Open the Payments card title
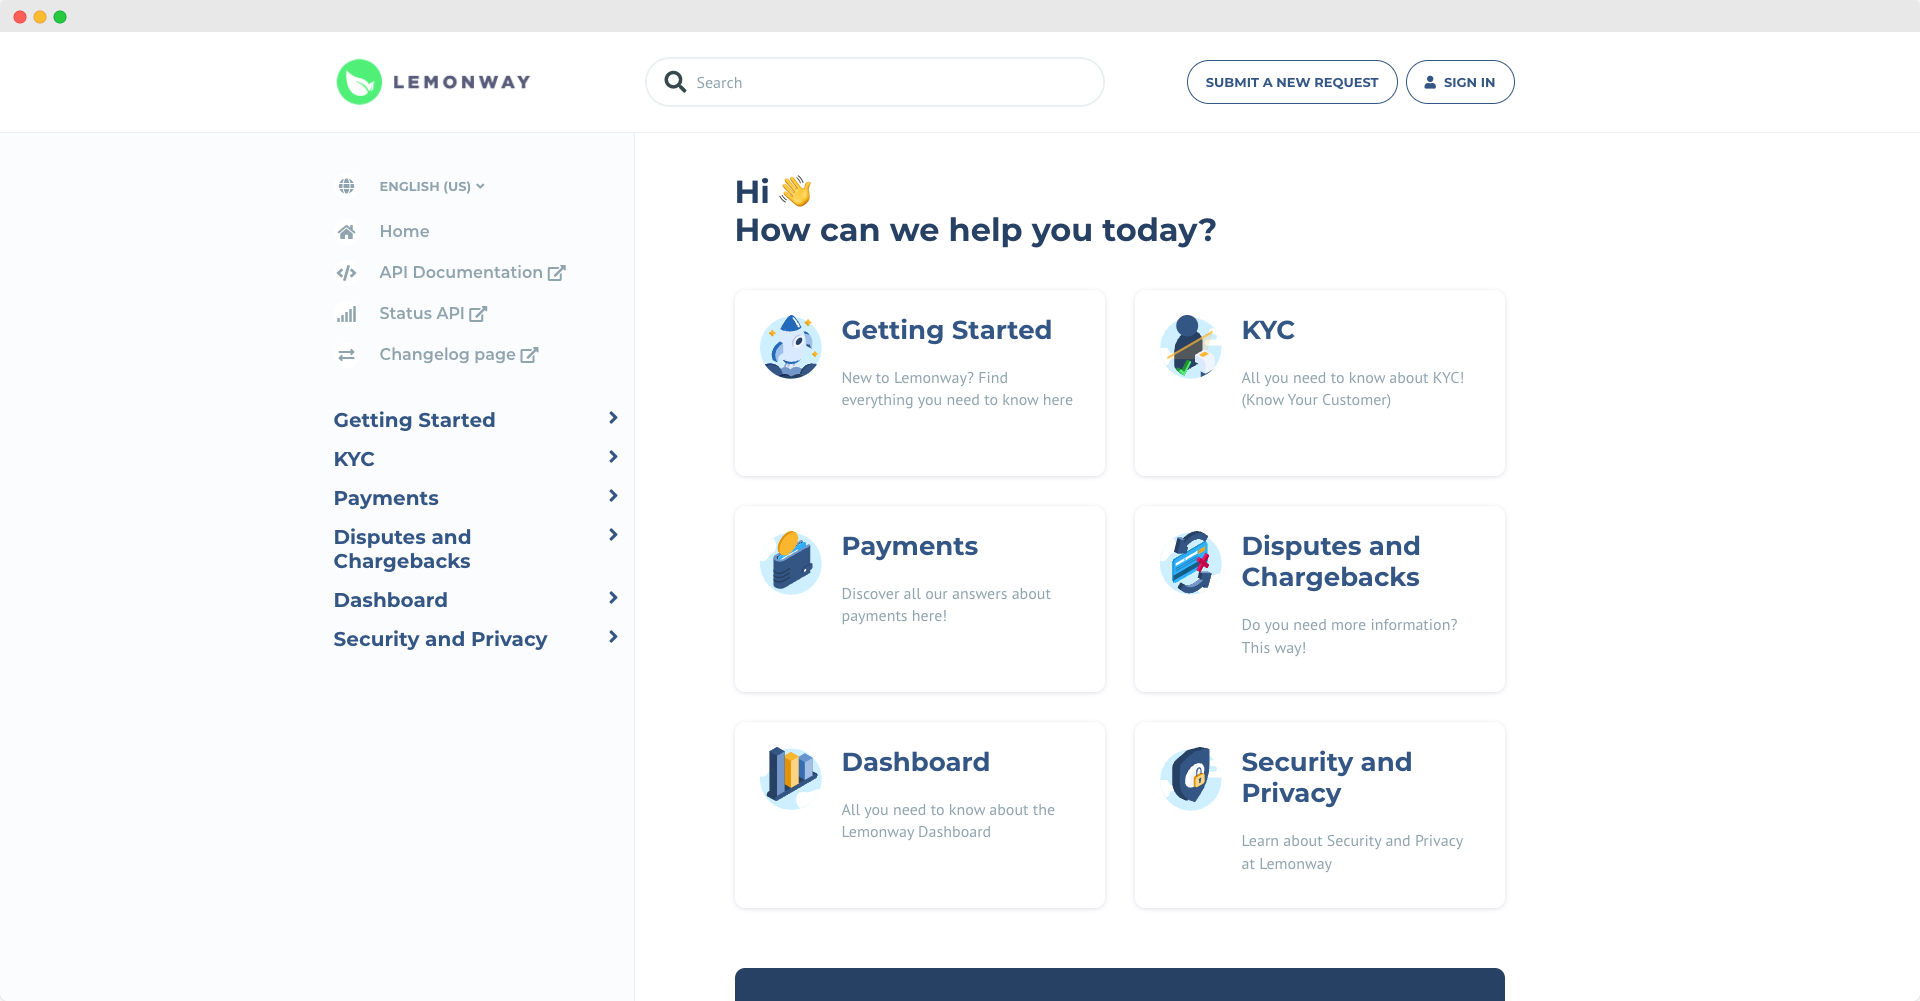The image size is (1920, 1001). pos(910,546)
